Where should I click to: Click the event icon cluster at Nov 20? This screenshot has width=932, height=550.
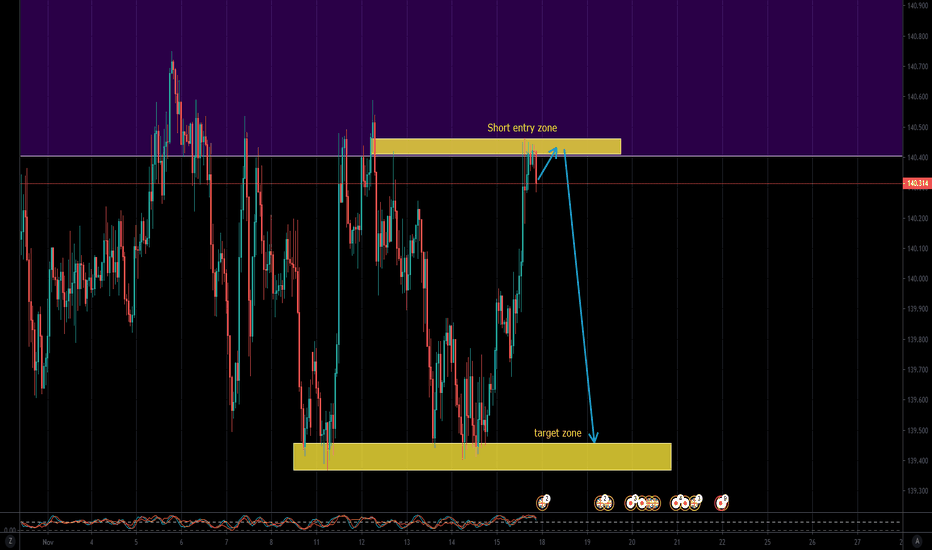click(644, 502)
